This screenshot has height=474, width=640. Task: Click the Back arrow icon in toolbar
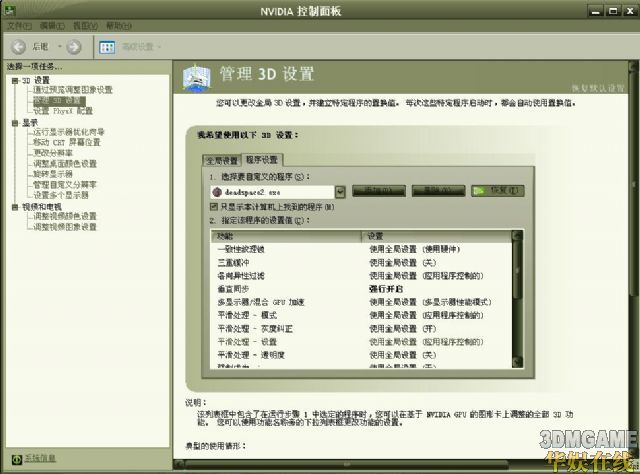18,47
